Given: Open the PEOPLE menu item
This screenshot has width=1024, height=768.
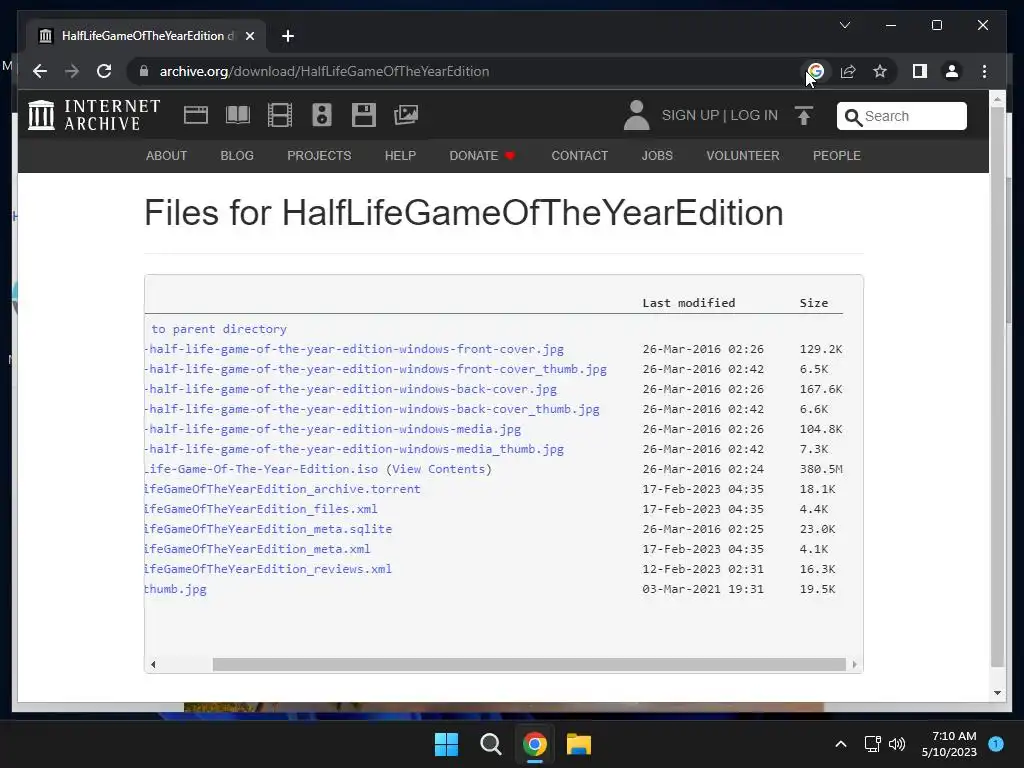Looking at the screenshot, I should pyautogui.click(x=837, y=155).
